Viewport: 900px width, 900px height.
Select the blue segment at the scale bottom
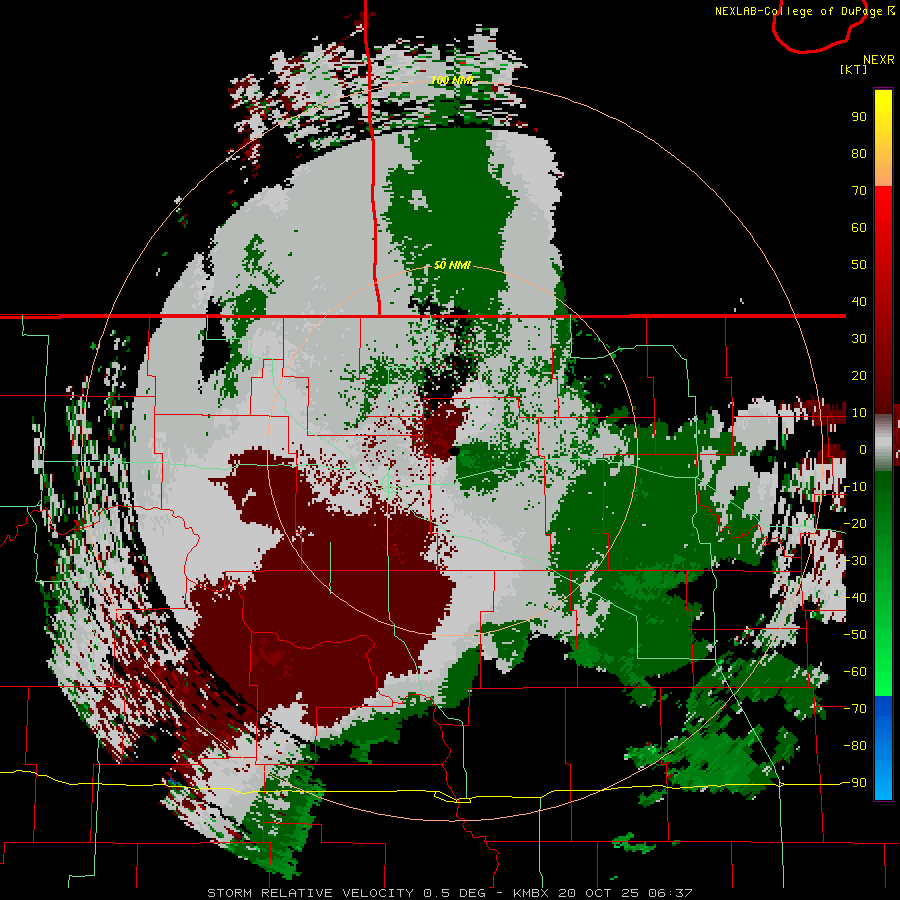(x=883, y=747)
